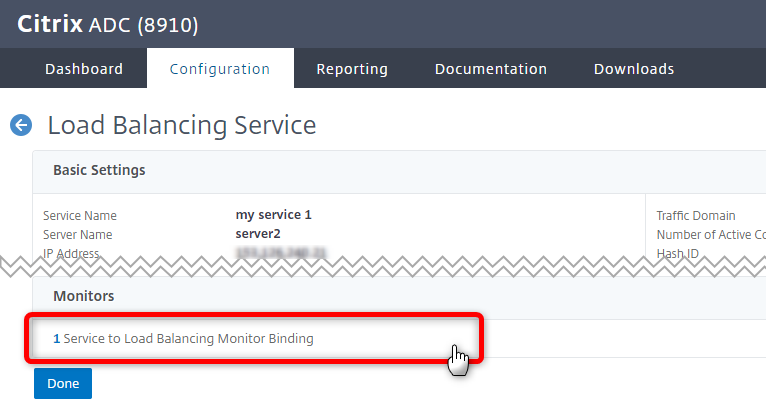Viewport: 766px width, 419px height.
Task: Go to the Downloads tab
Action: (634, 69)
